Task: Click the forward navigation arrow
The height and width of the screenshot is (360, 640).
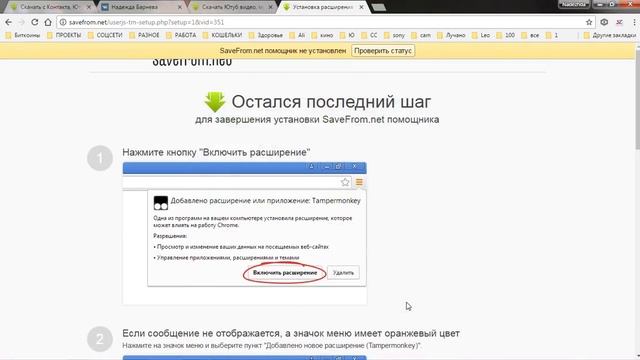Action: 22,22
